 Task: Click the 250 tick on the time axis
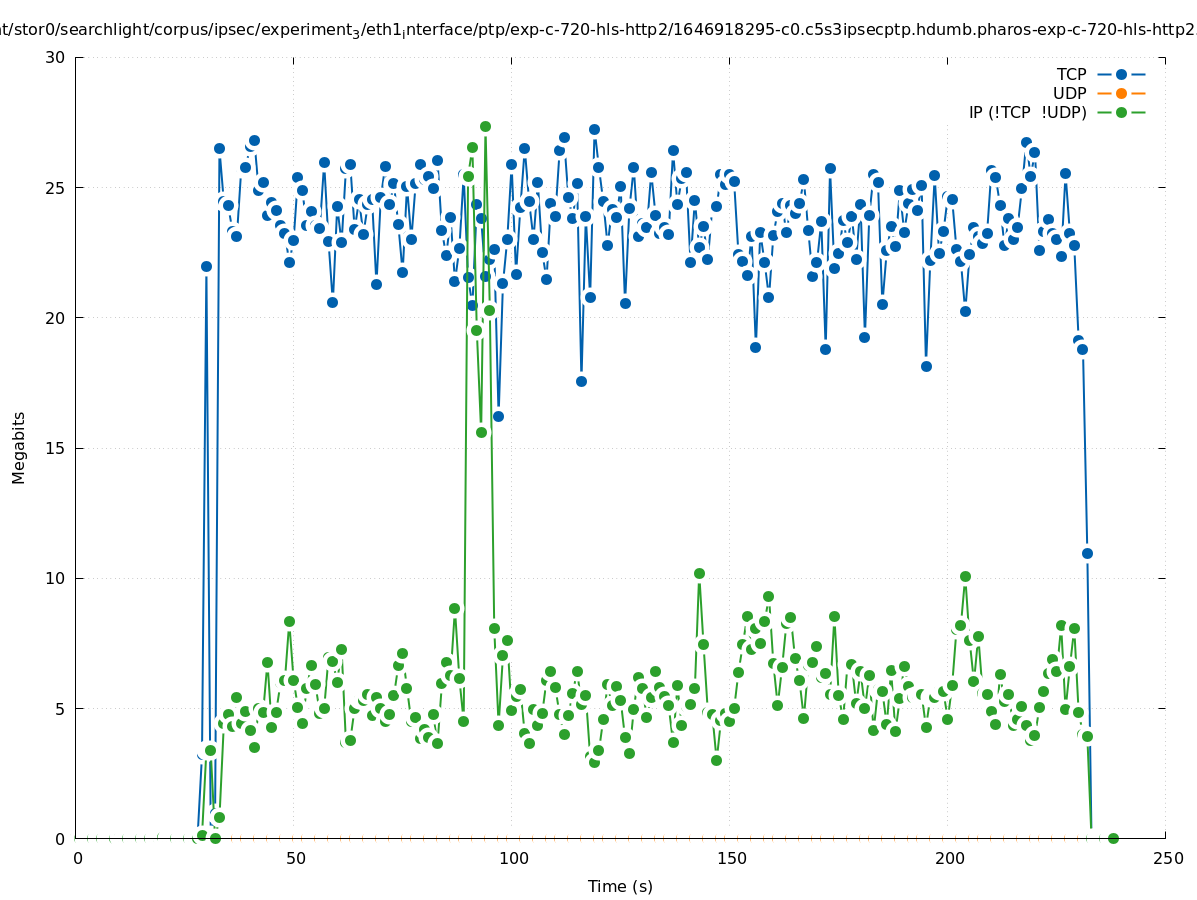[1167, 858]
